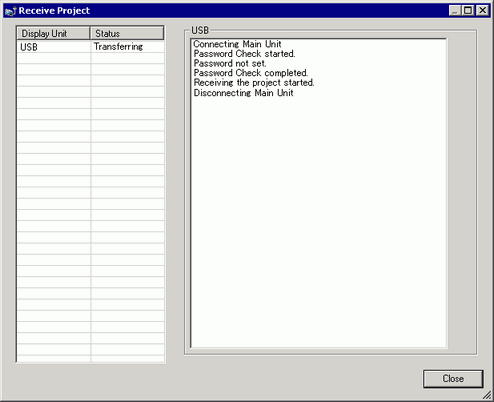Maximize the Receive Project window
Viewport: 494px width, 402px height.
[468, 11]
